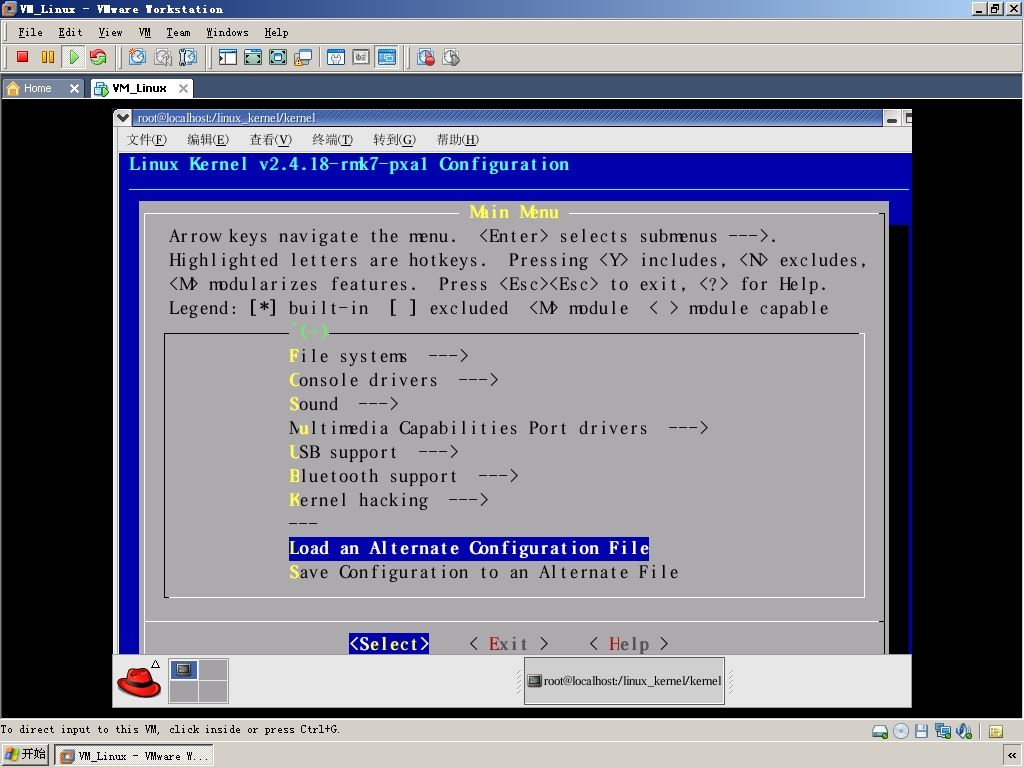This screenshot has height=768, width=1024.
Task: Open terminal 查看(V) menu
Action: pyautogui.click(x=270, y=139)
